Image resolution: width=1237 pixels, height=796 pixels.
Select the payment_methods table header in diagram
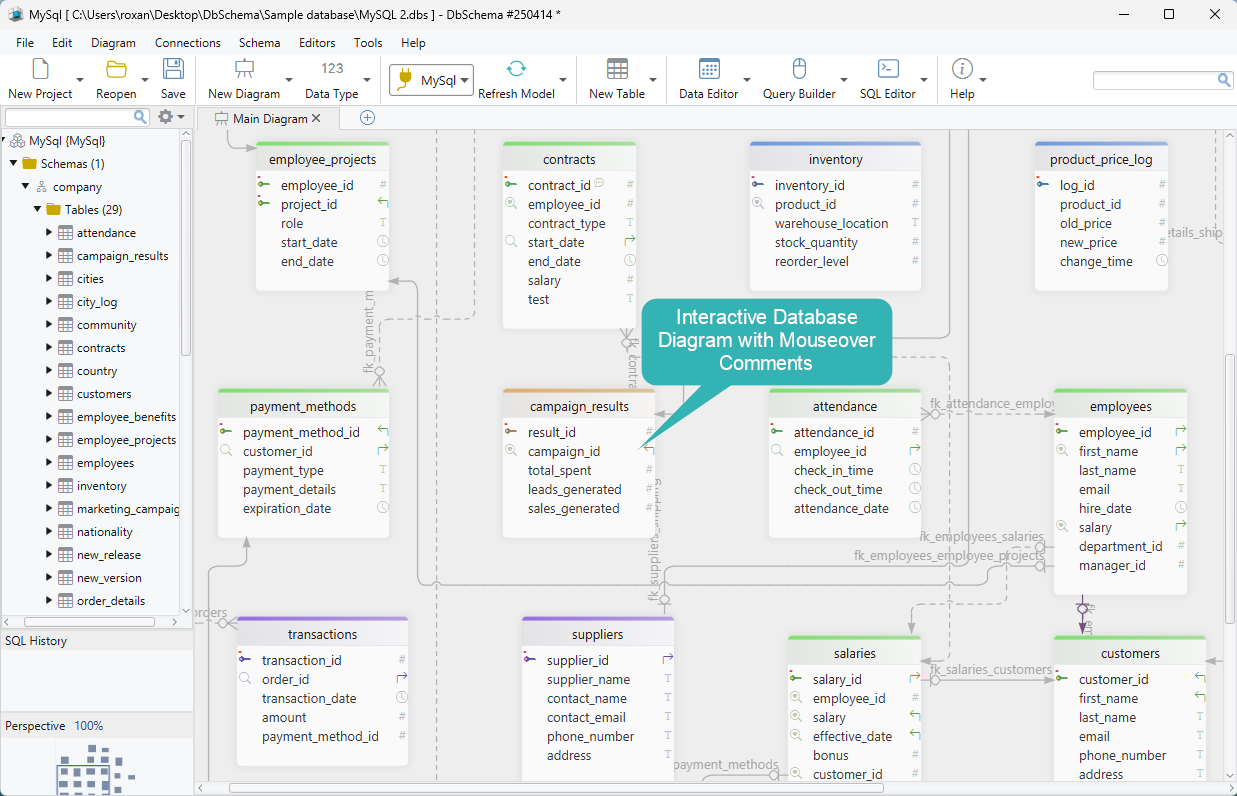[x=303, y=407]
